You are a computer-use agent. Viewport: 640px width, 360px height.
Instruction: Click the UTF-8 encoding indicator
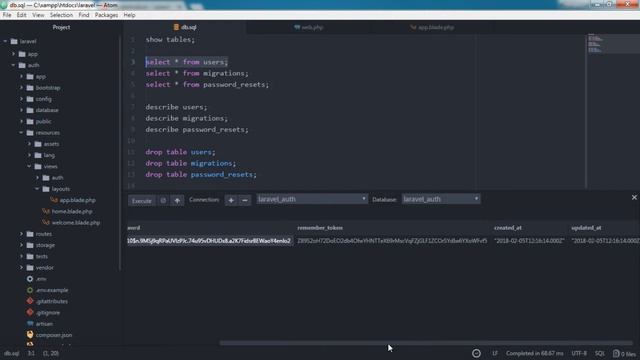tap(579, 353)
